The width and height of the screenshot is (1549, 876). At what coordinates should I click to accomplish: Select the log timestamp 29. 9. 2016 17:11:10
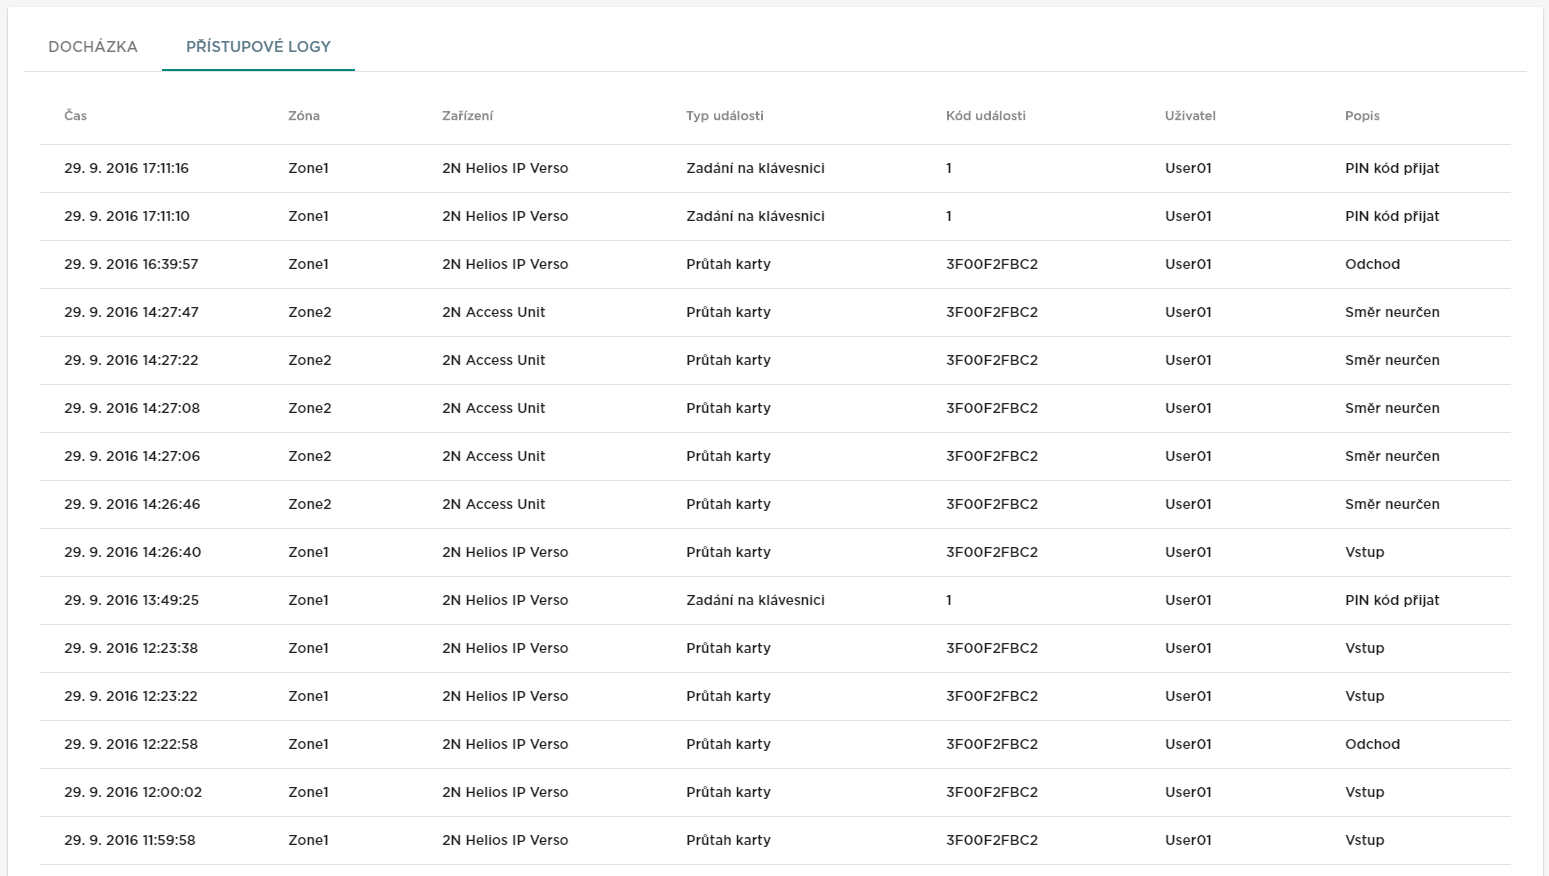tap(127, 216)
